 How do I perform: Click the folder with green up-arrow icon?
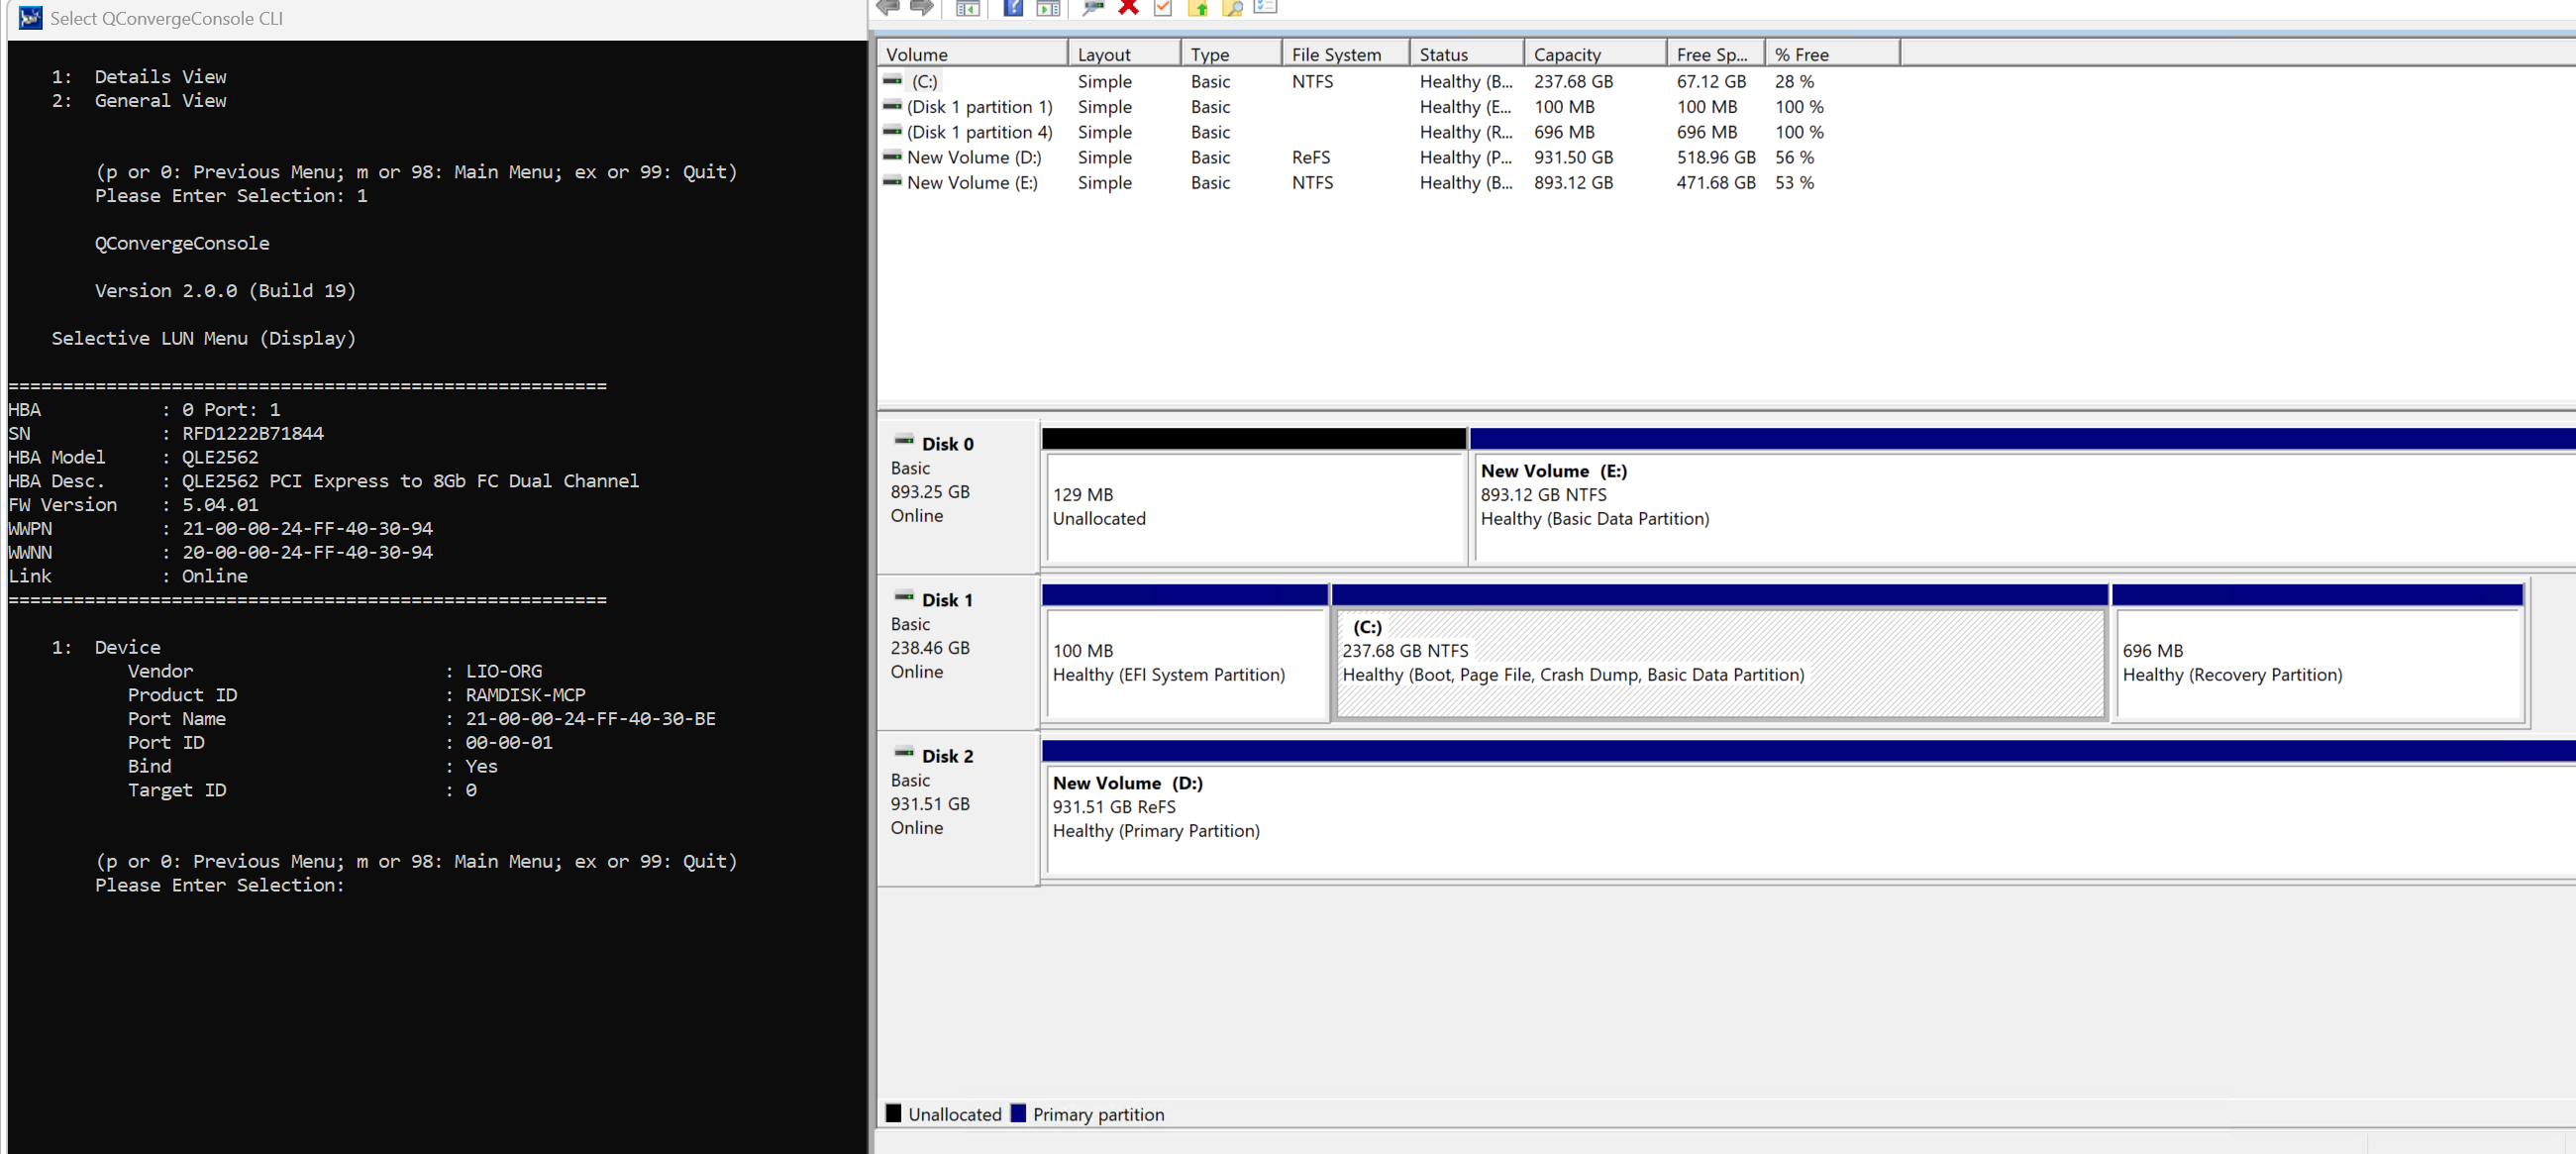1198,8
